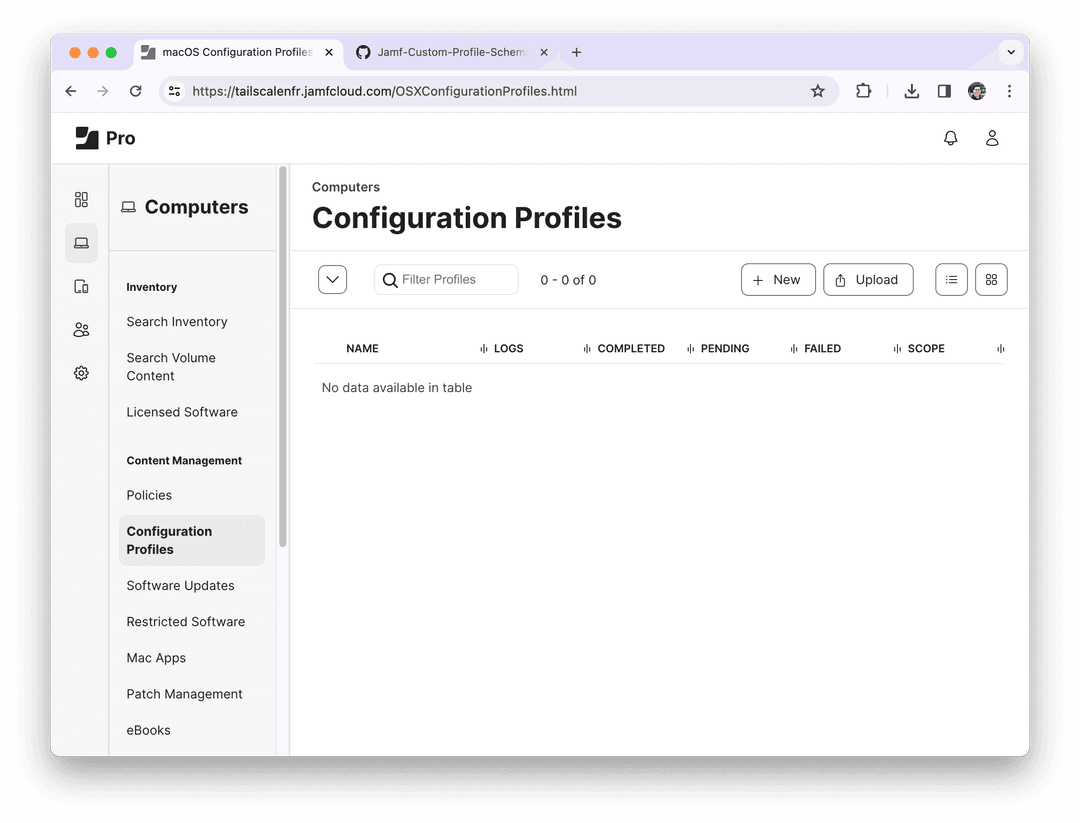Open Jamf Pro Settings gear icon
This screenshot has height=823, width=1080.
(x=81, y=372)
